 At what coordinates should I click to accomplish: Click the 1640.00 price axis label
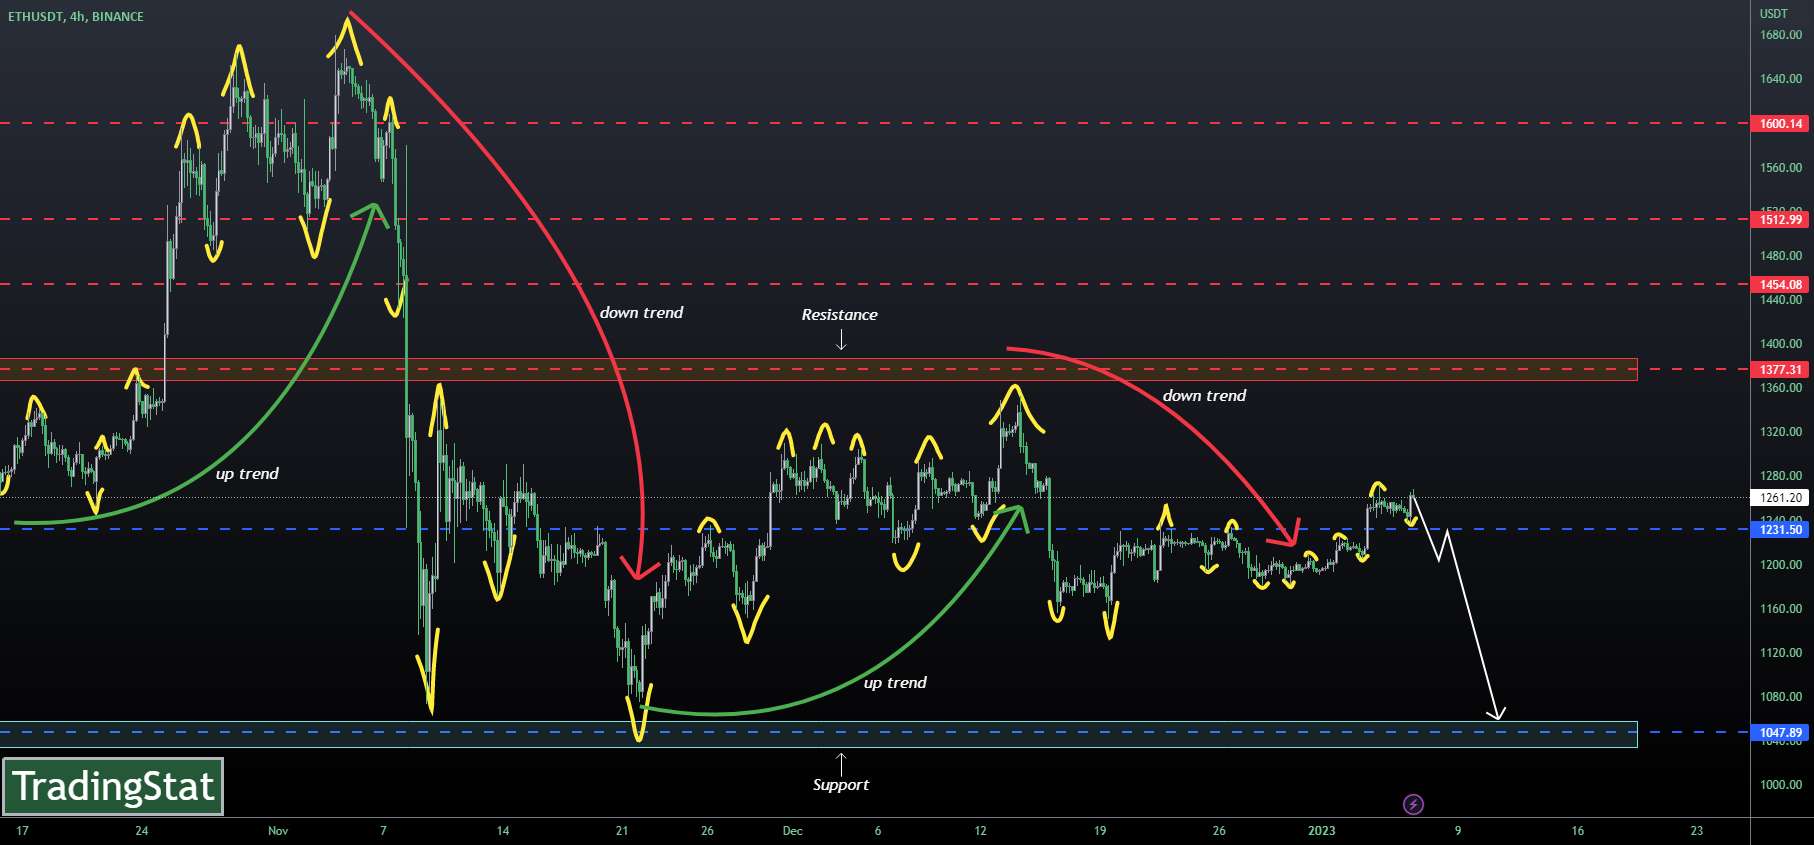1781,79
